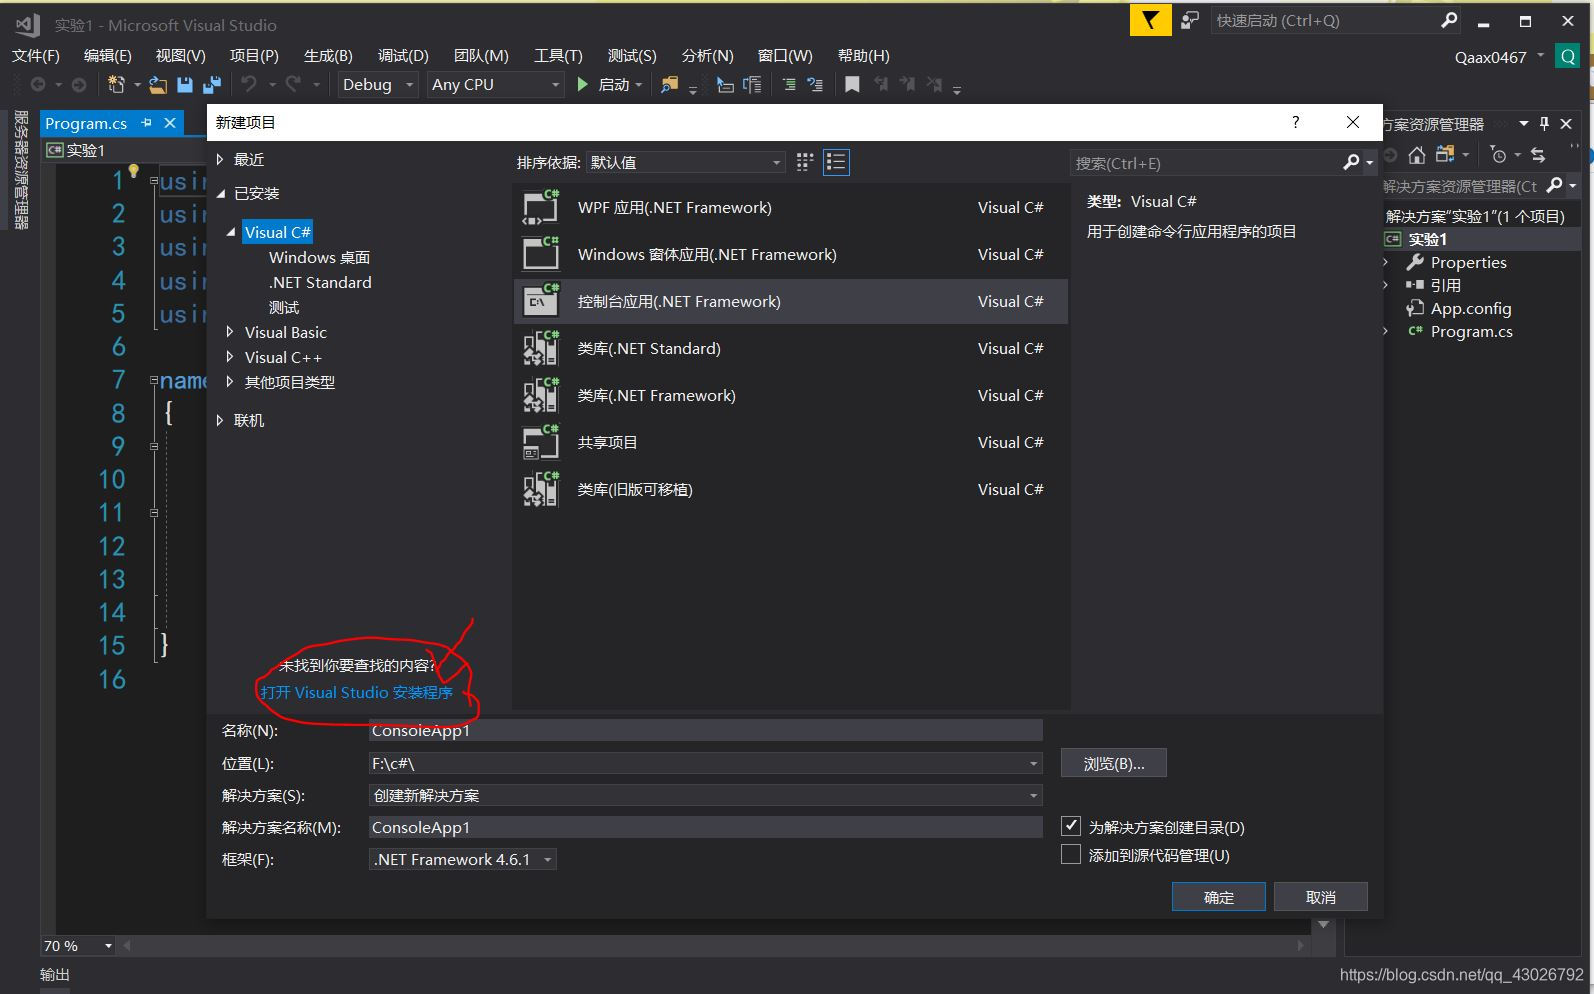1594x994 pixels.
Task: Collapse the Visual C# tree node
Action: (231, 232)
